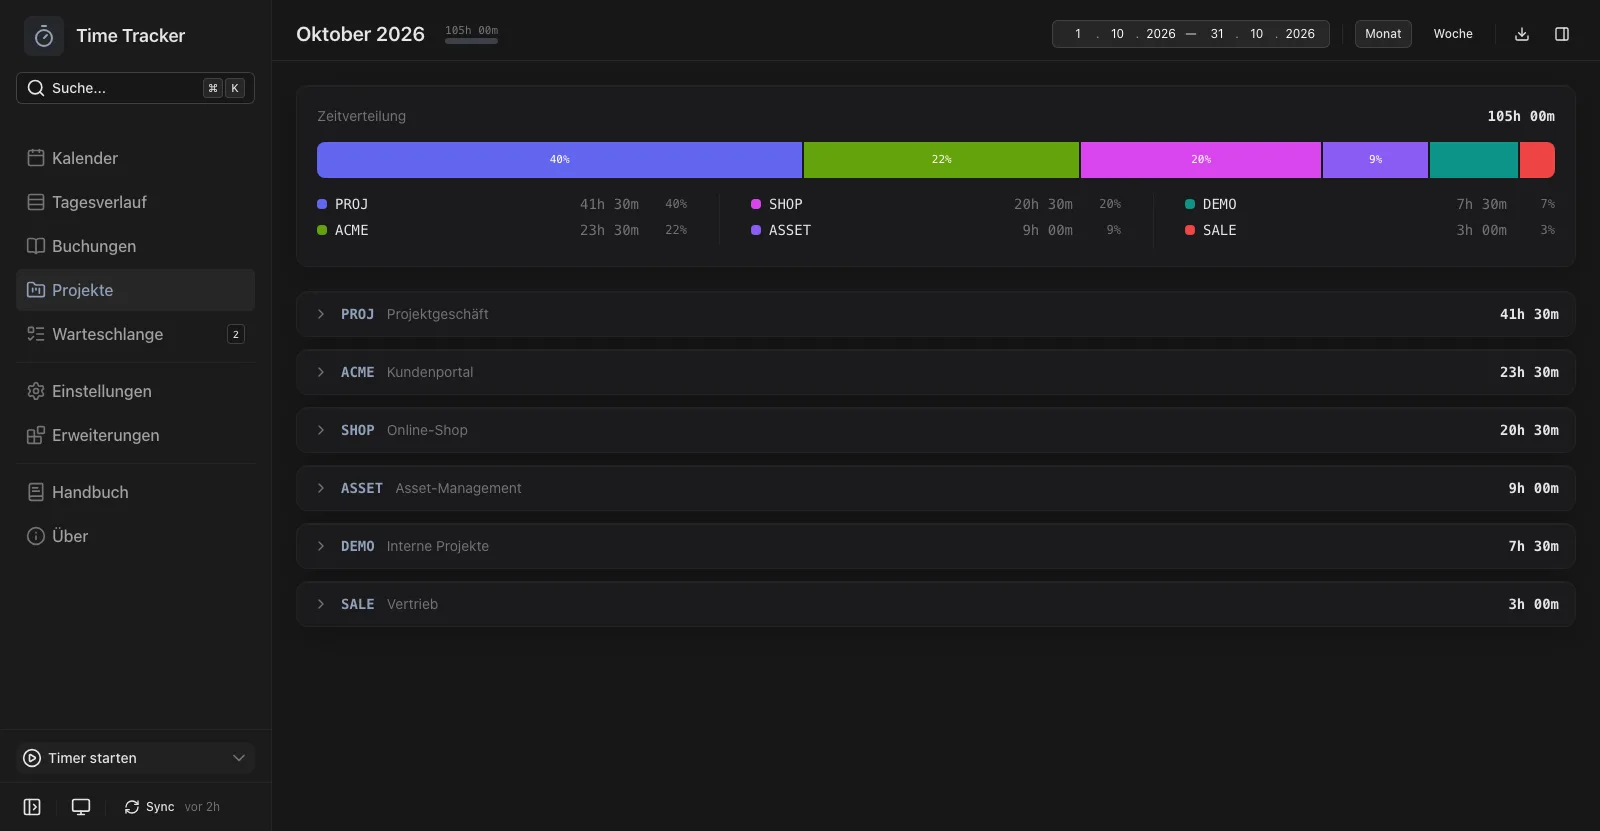This screenshot has height=831, width=1600.
Task: Open Erweiterungen extensions page
Action: tap(135, 435)
